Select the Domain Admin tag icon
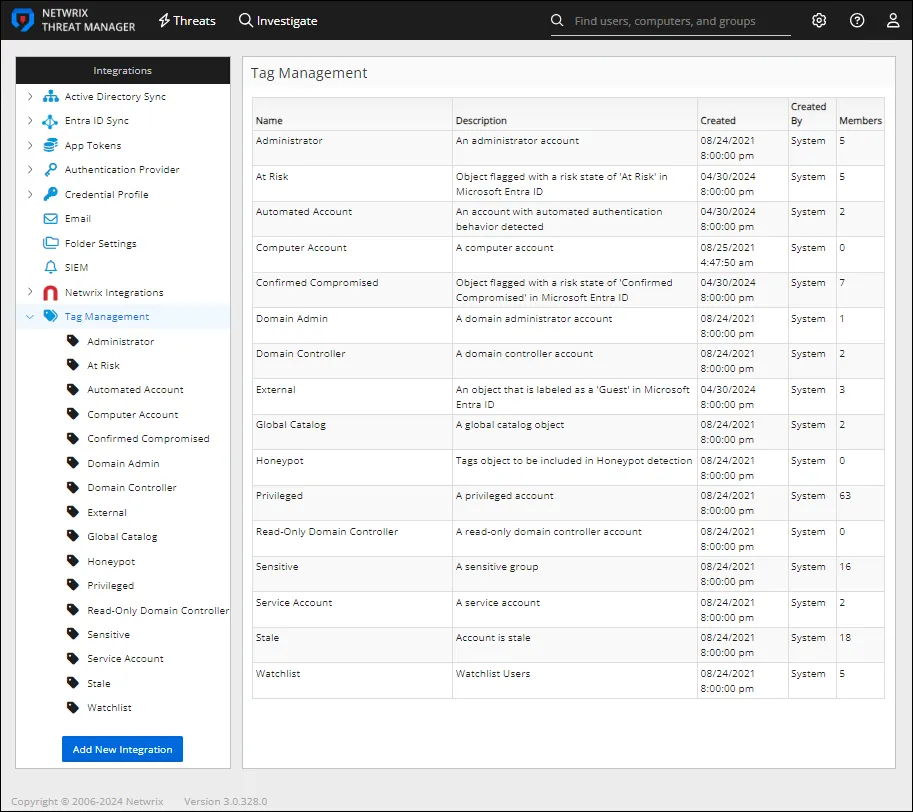The image size is (913, 812). coord(73,463)
